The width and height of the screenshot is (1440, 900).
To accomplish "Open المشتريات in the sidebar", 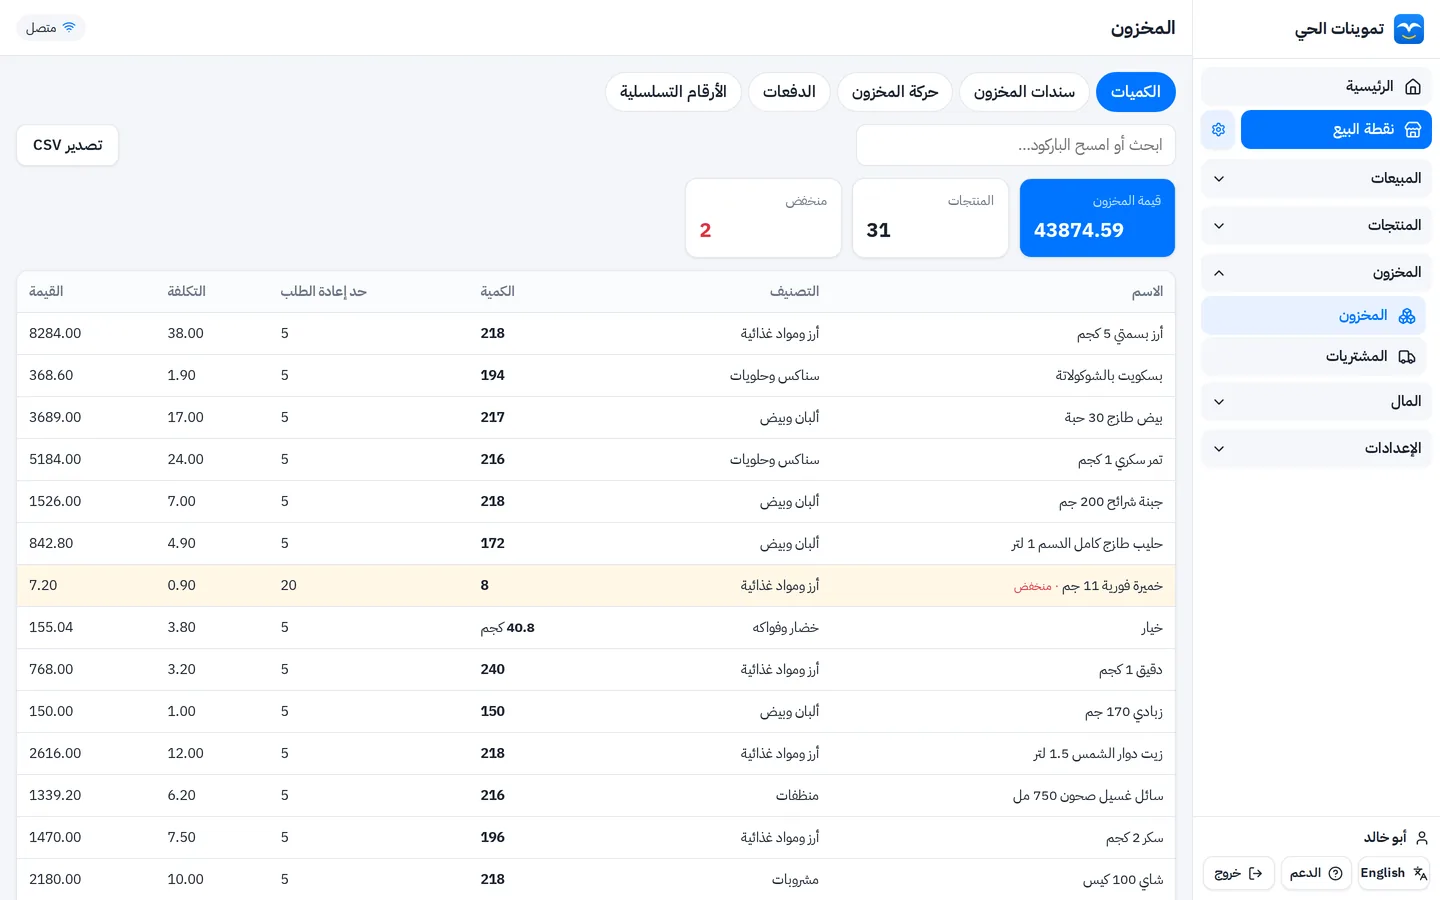I will 1313,357.
